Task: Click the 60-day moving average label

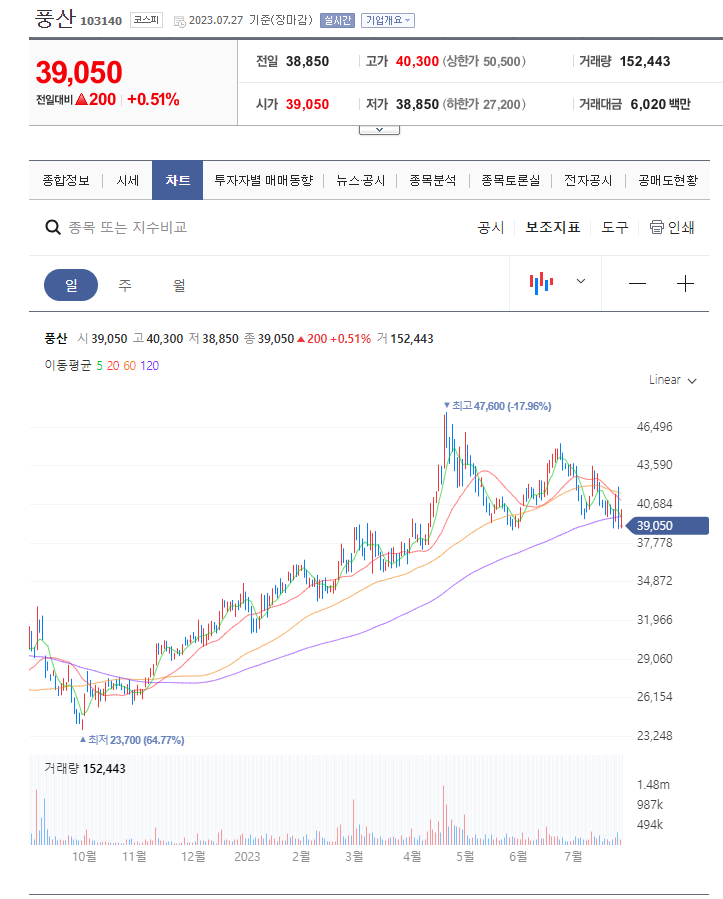Action: [130, 366]
